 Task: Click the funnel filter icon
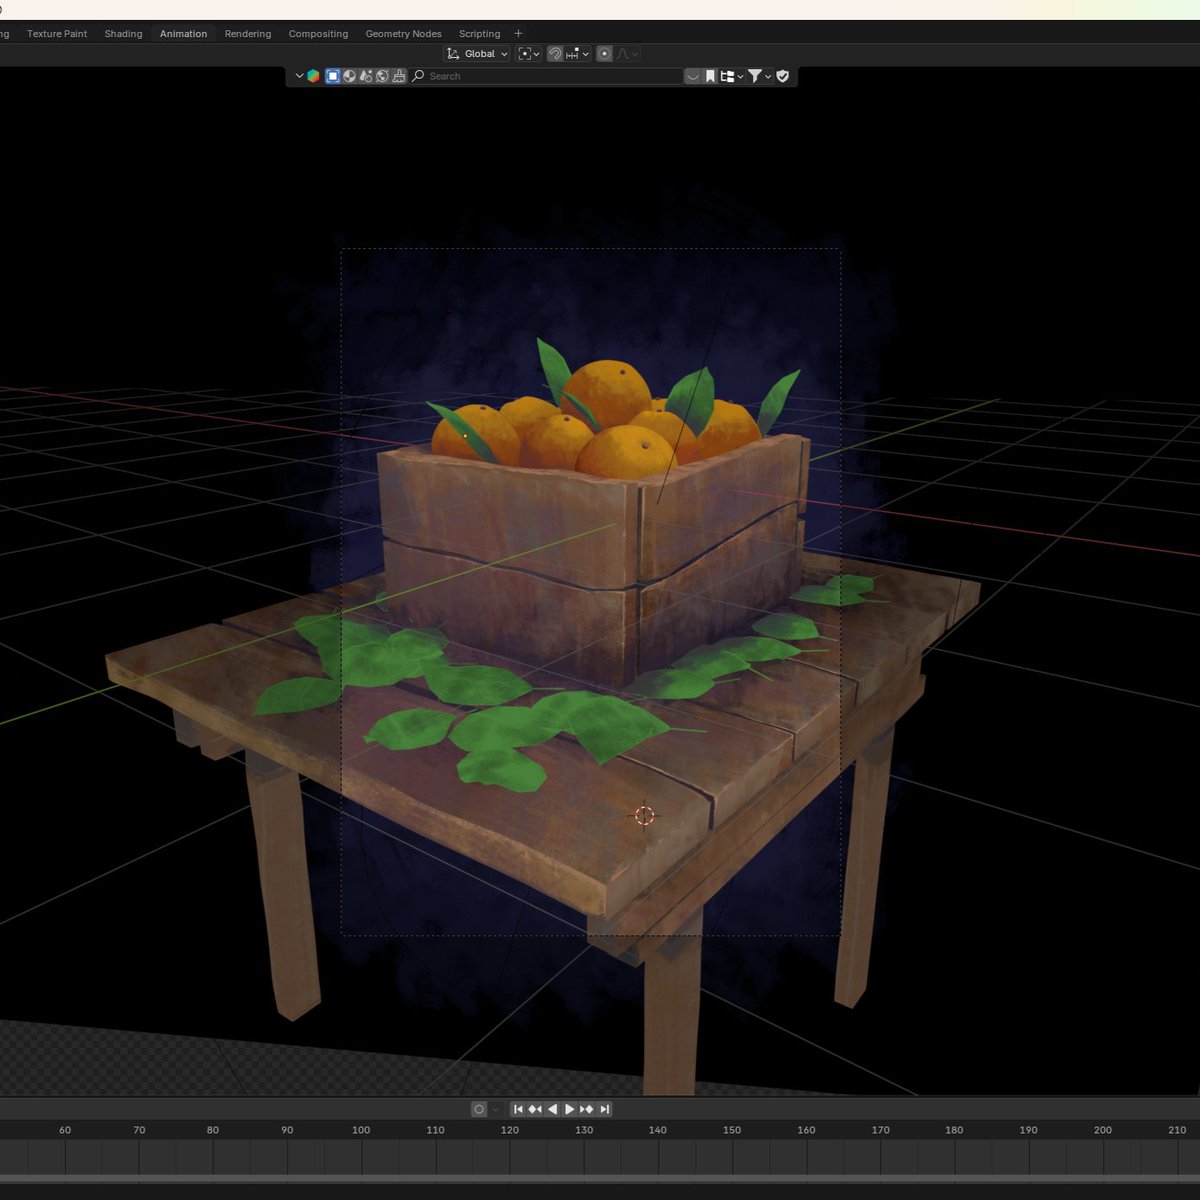click(x=756, y=76)
